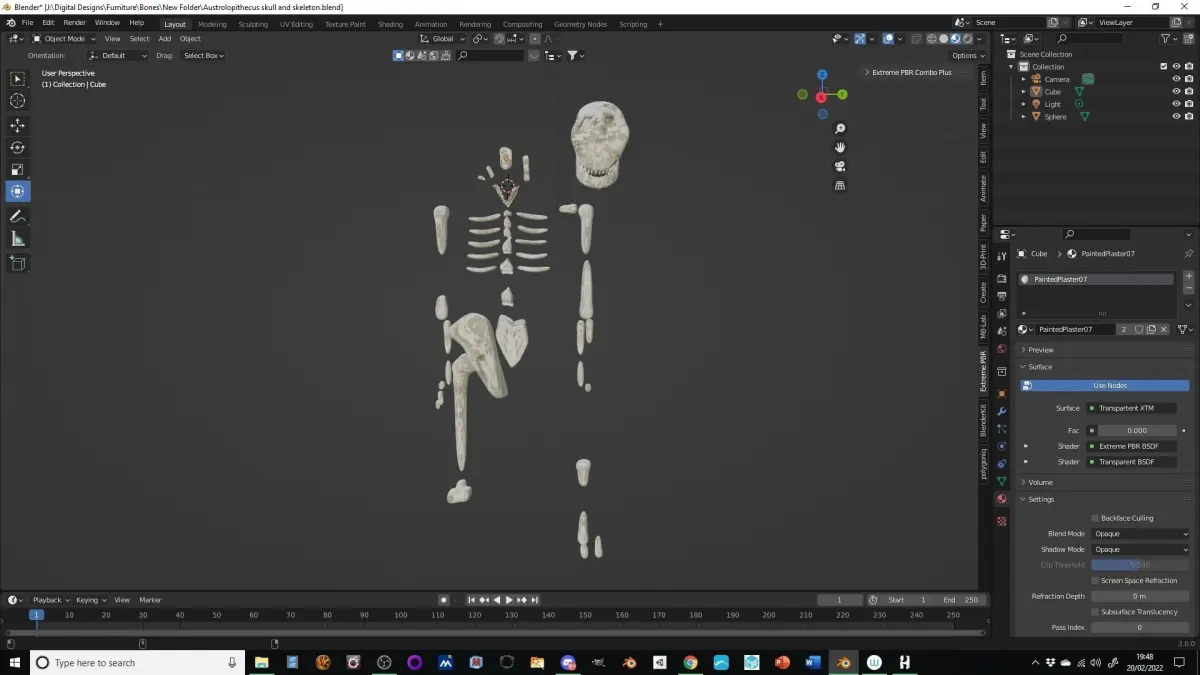
Task: Disable rendering for the Sphere object
Action: click(1189, 116)
